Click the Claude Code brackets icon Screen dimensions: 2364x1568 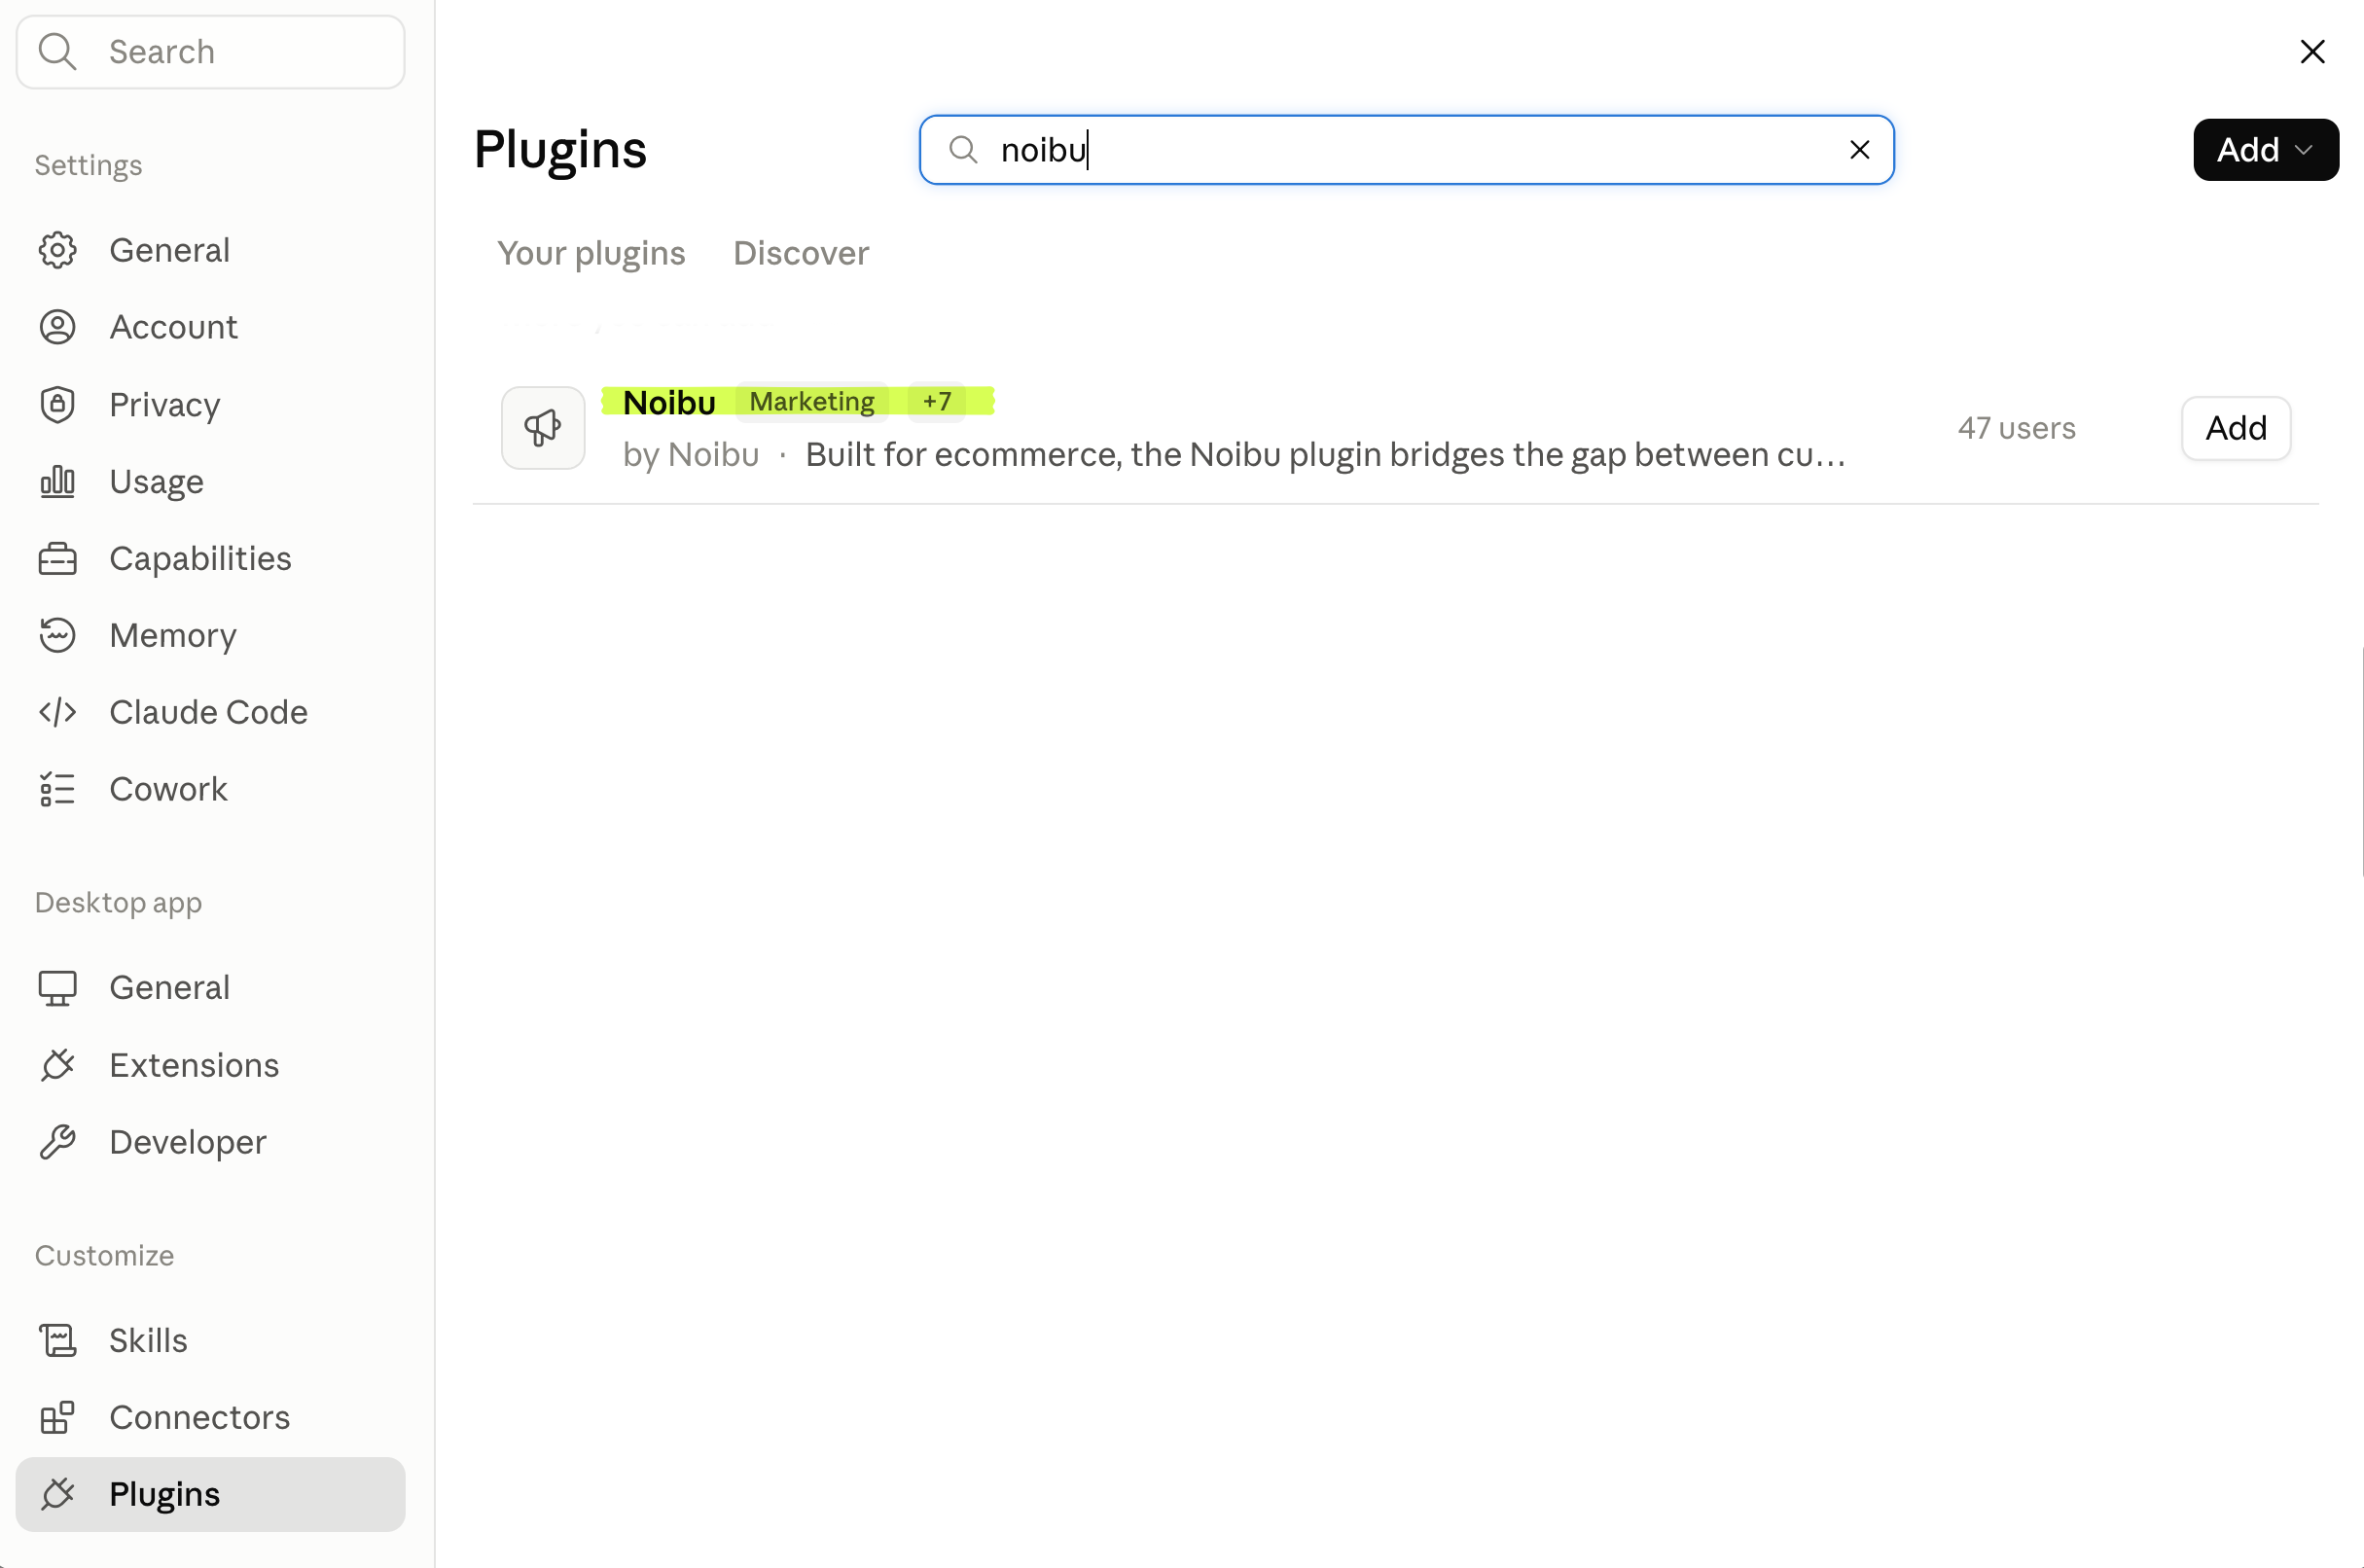click(x=58, y=712)
